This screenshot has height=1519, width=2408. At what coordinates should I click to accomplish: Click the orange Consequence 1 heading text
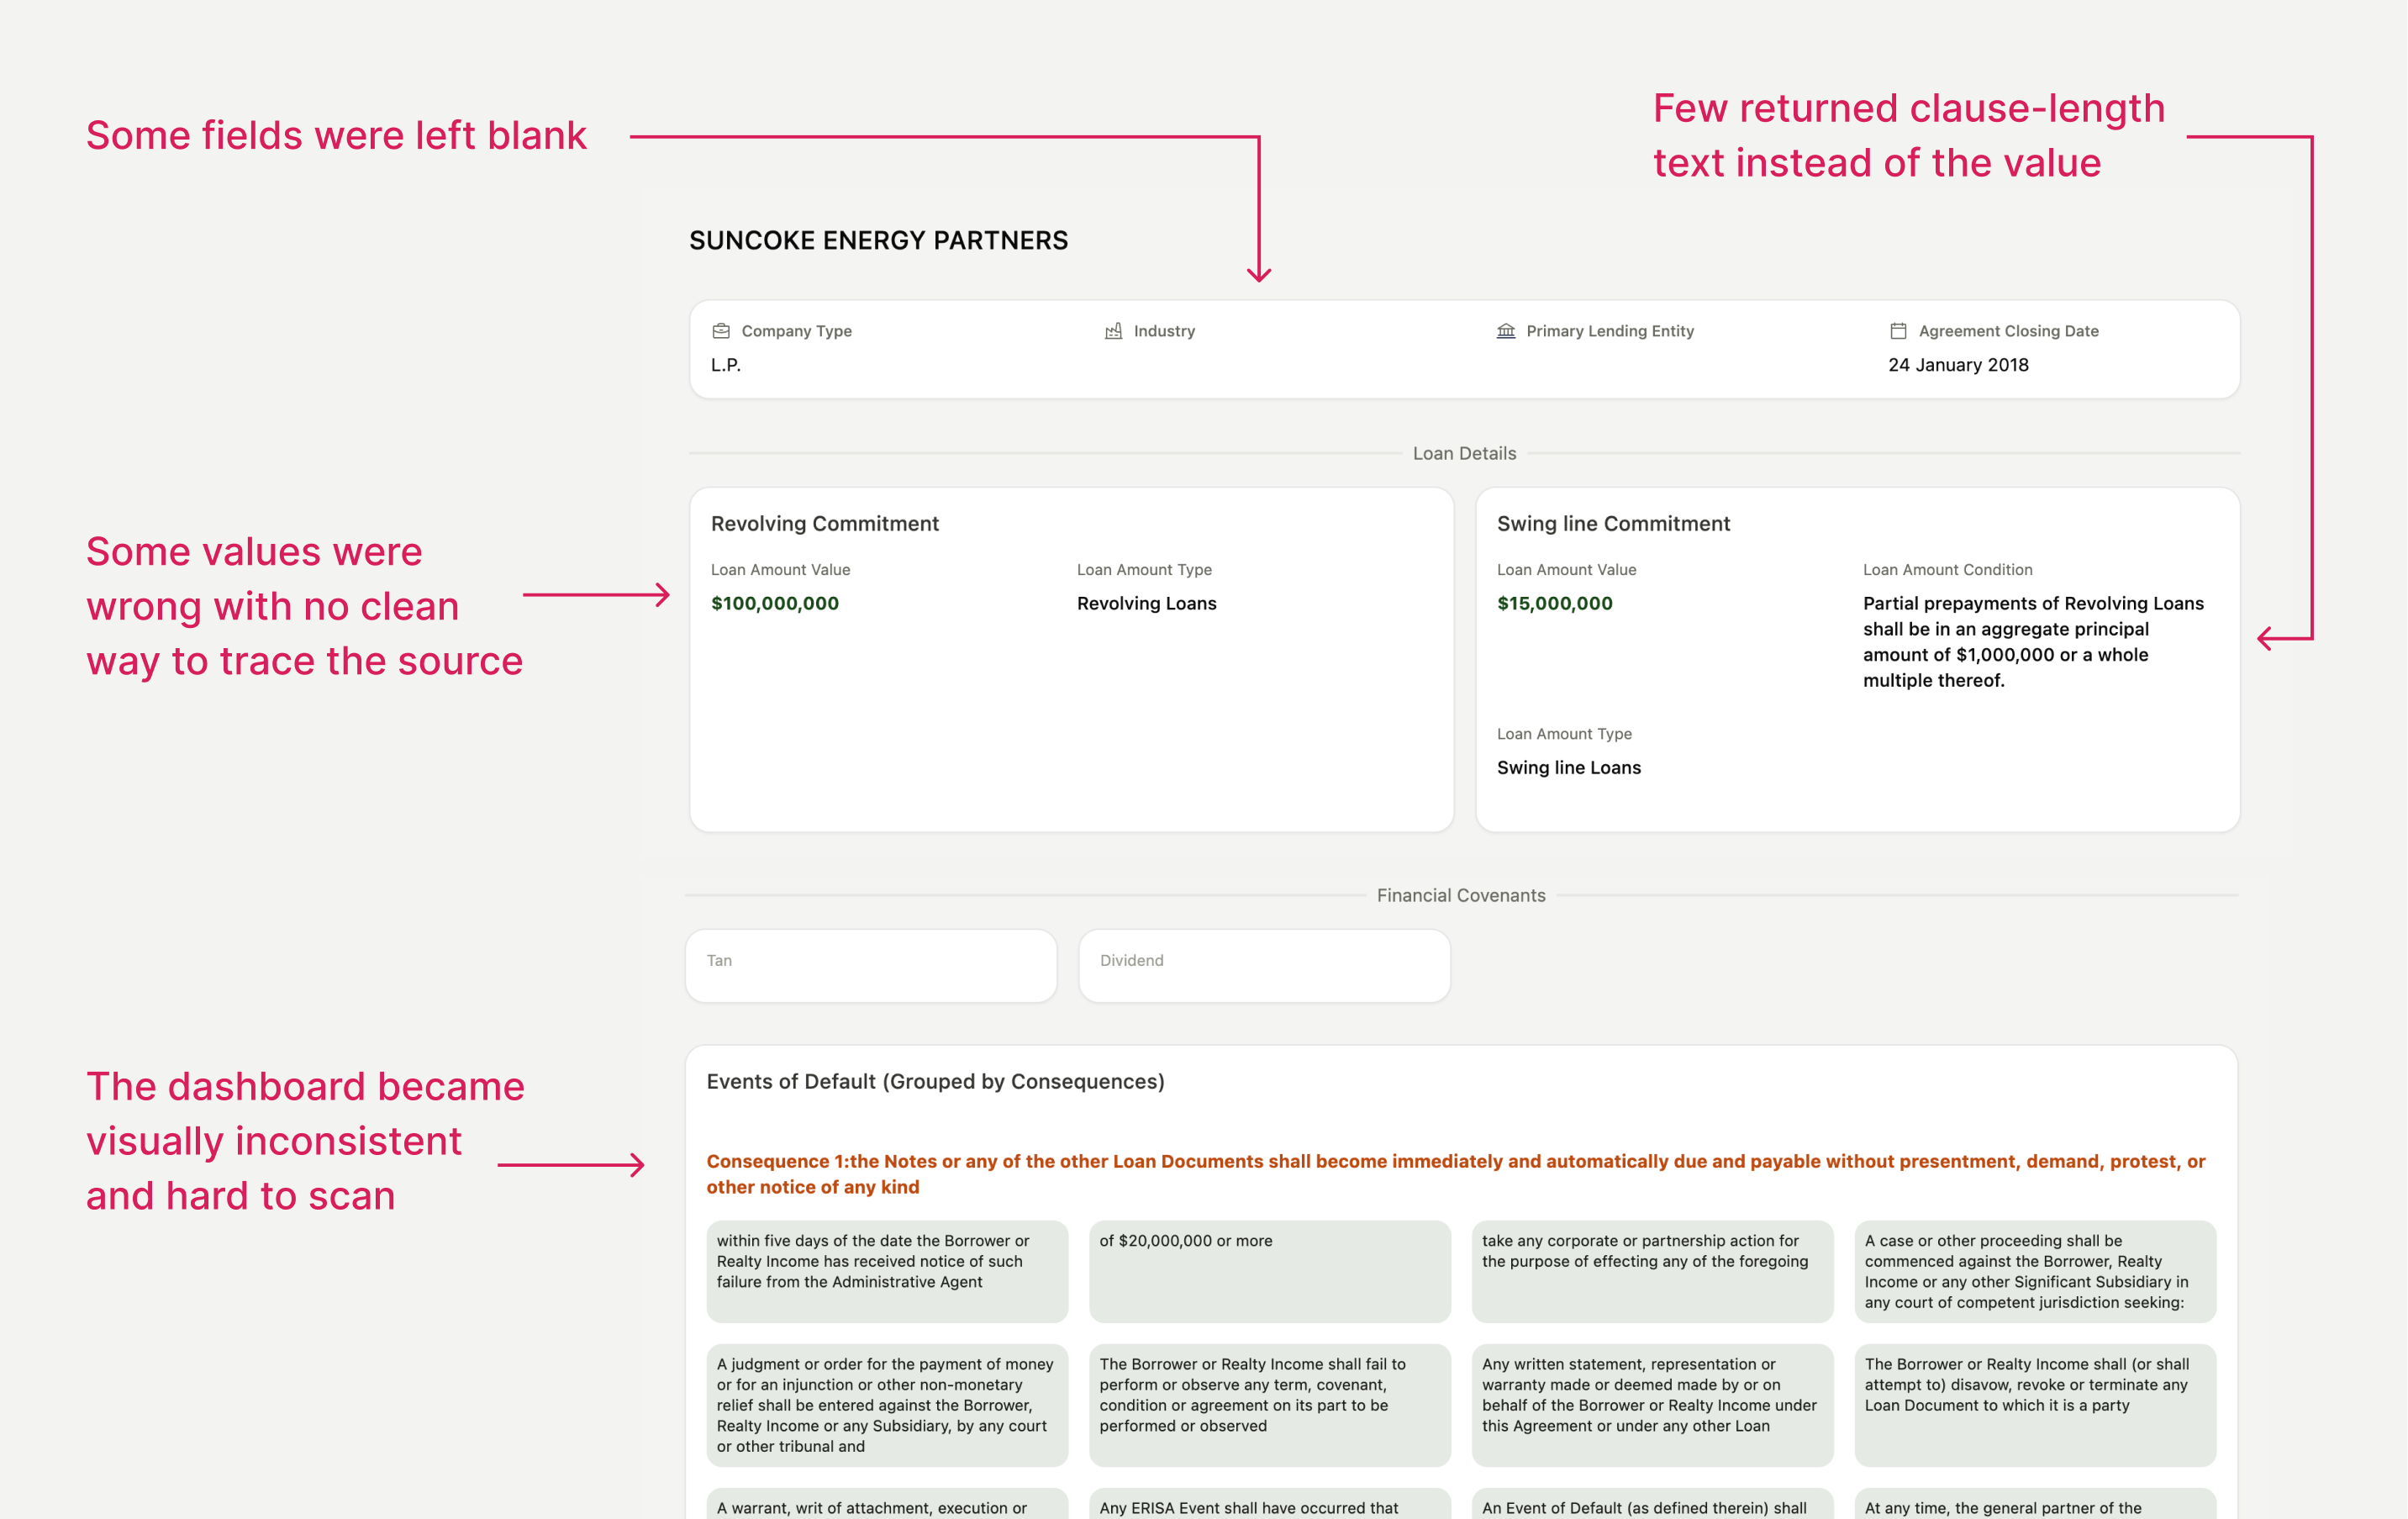tap(1455, 1173)
